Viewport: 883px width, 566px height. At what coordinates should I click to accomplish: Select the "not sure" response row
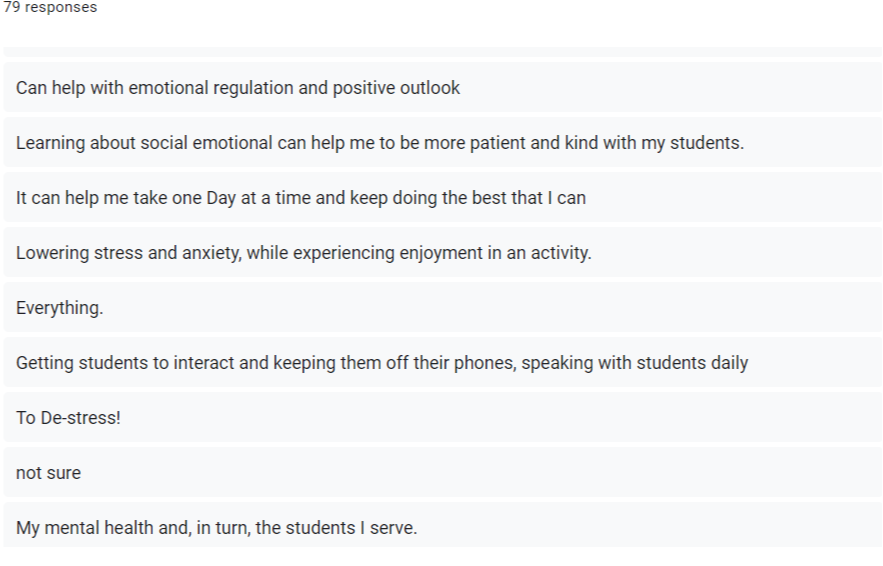443,473
